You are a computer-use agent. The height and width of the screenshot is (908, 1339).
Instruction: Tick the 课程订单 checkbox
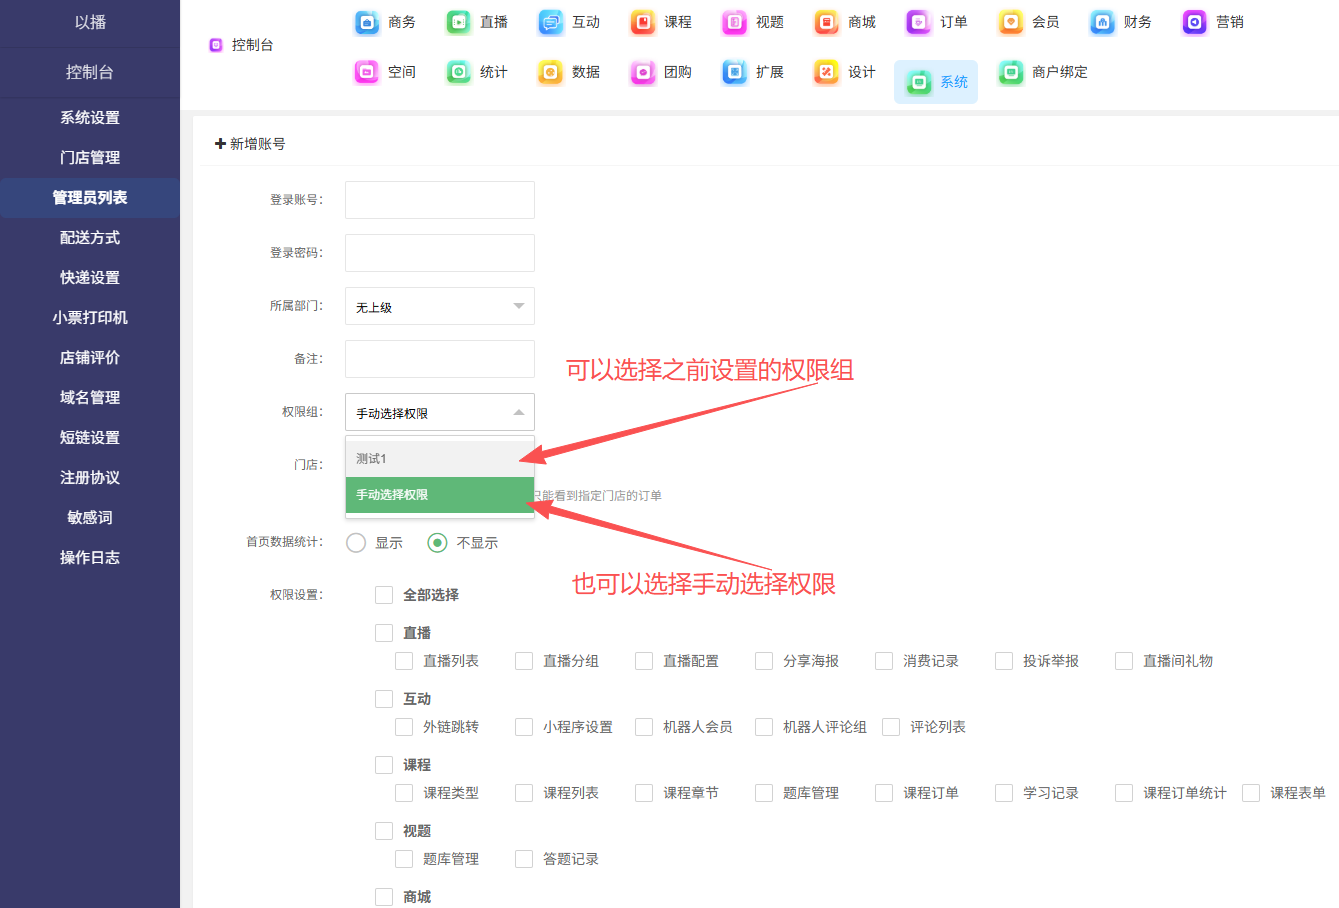click(x=884, y=793)
